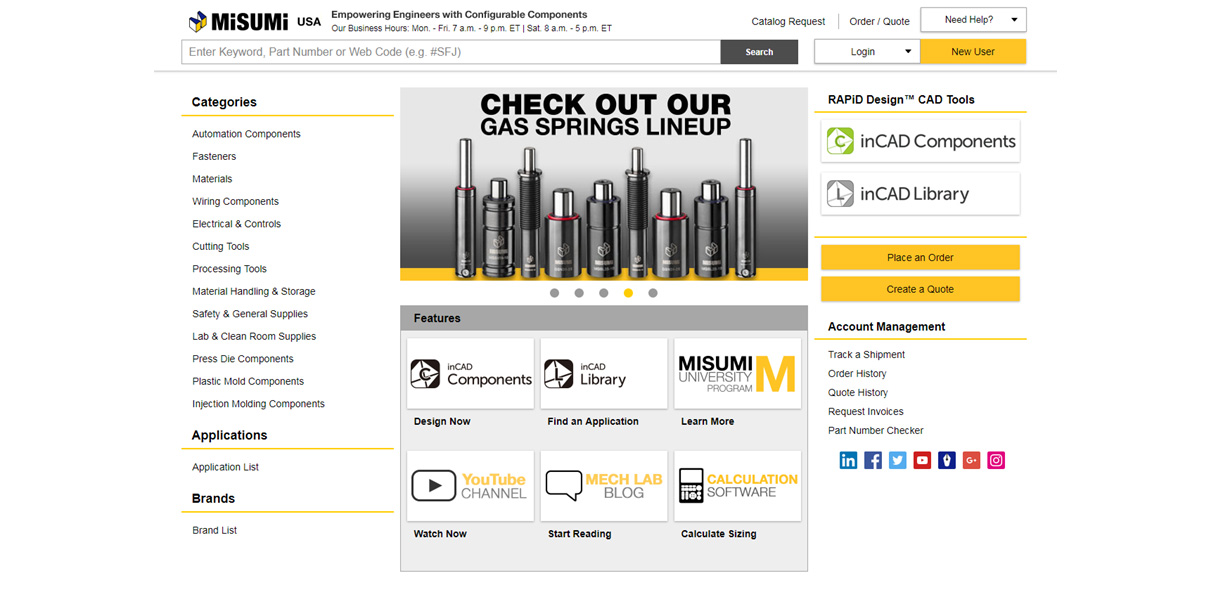
Task: Open the Order / Quote link
Action: (x=879, y=21)
